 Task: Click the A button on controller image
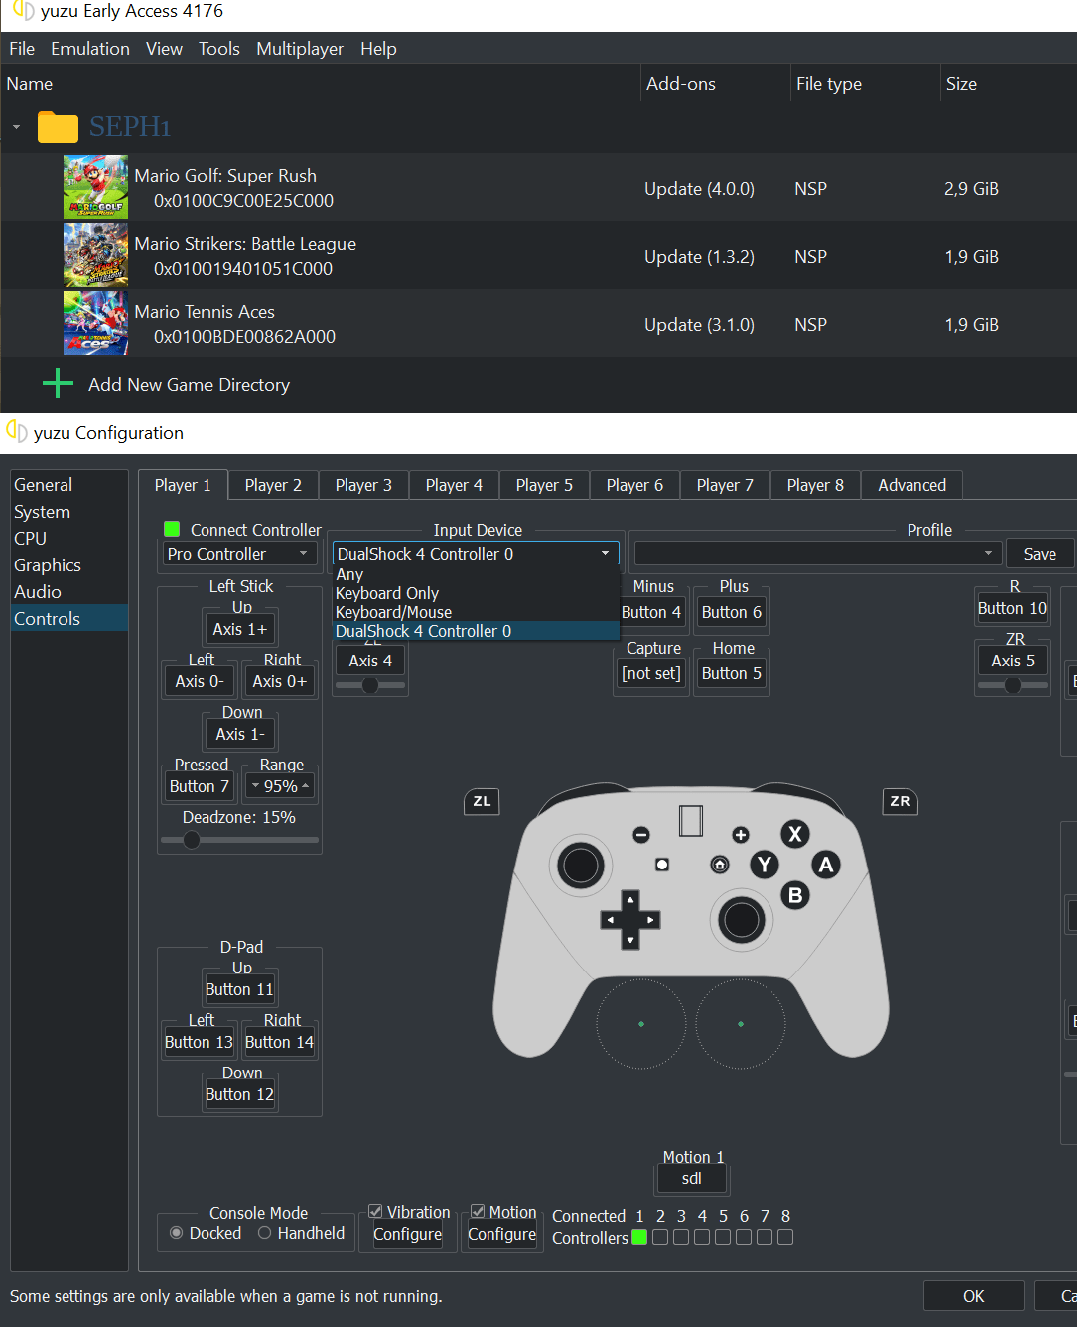pos(826,865)
